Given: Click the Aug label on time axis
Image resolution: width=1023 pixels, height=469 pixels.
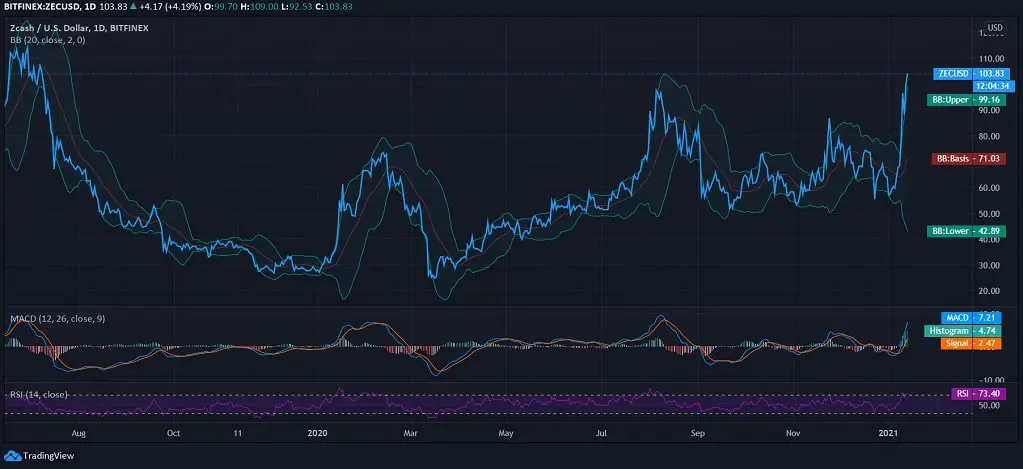Looking at the screenshot, I should (x=79, y=434).
